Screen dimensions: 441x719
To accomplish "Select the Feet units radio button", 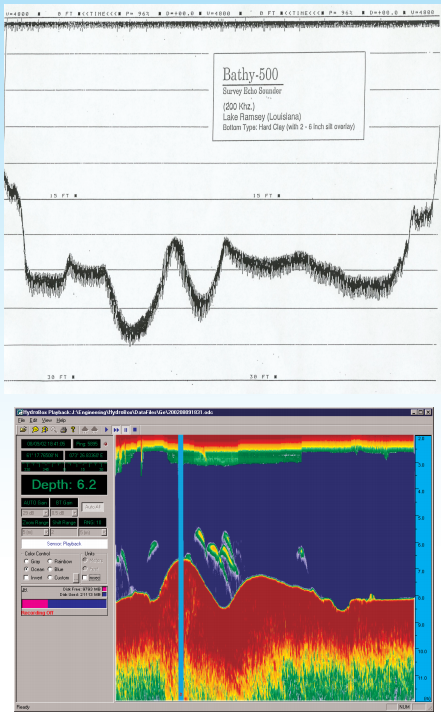I will [x=85, y=569].
